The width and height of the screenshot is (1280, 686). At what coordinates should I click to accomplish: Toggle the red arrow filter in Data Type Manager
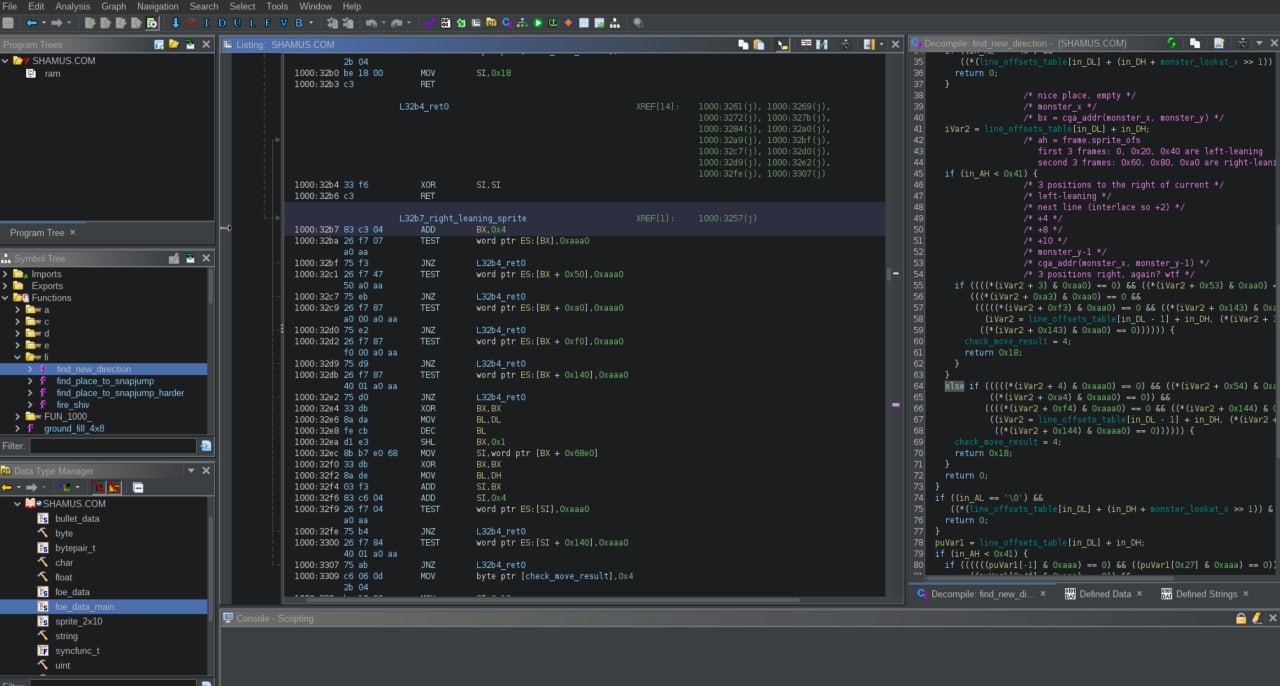[98, 487]
